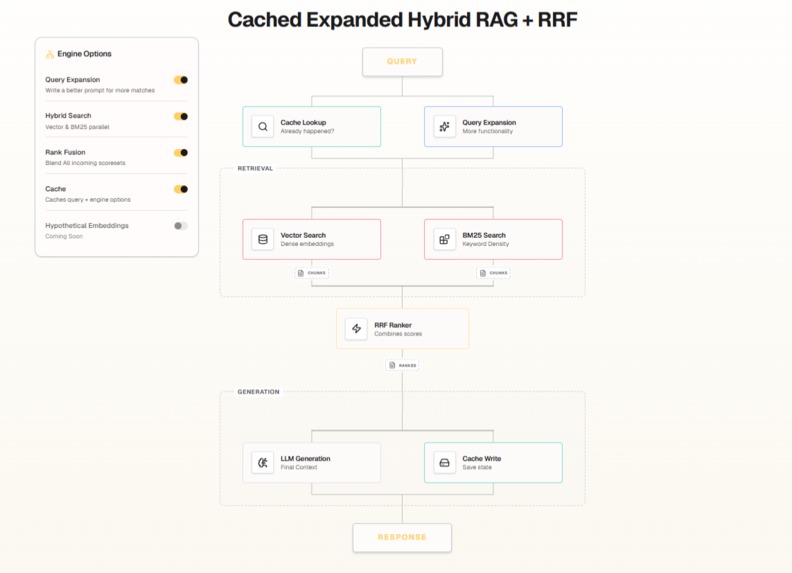Enable the Hypothetical Embeddings toggle
Image resolution: width=792 pixels, height=573 pixels.
[x=181, y=226]
